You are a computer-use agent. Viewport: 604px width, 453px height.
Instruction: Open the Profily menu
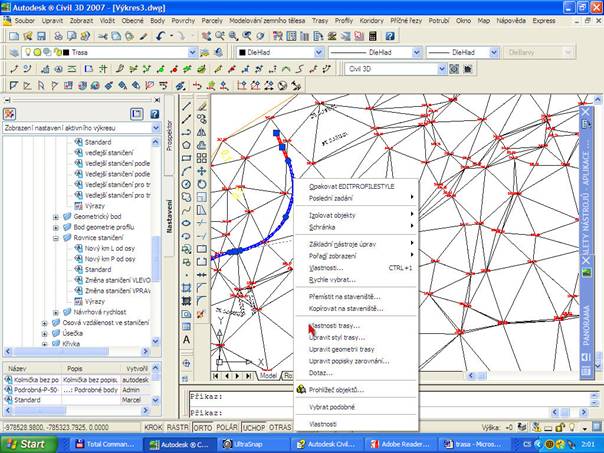click(344, 21)
